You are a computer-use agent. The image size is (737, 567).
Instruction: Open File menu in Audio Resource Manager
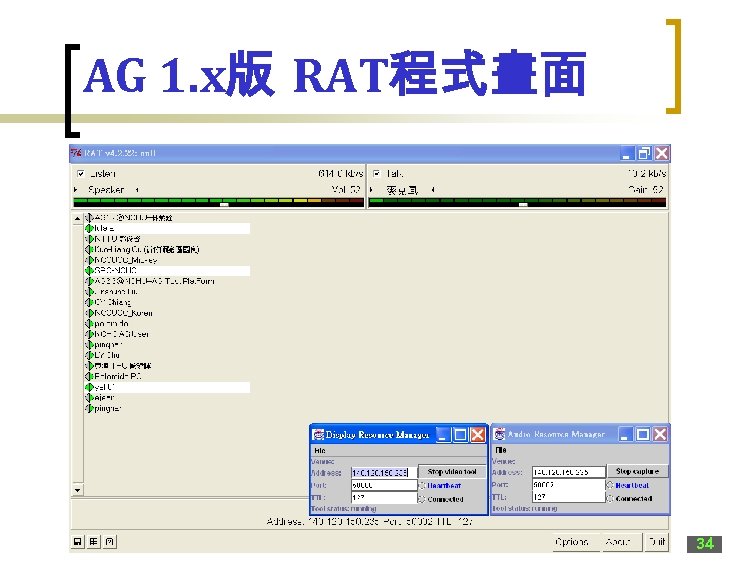501,450
